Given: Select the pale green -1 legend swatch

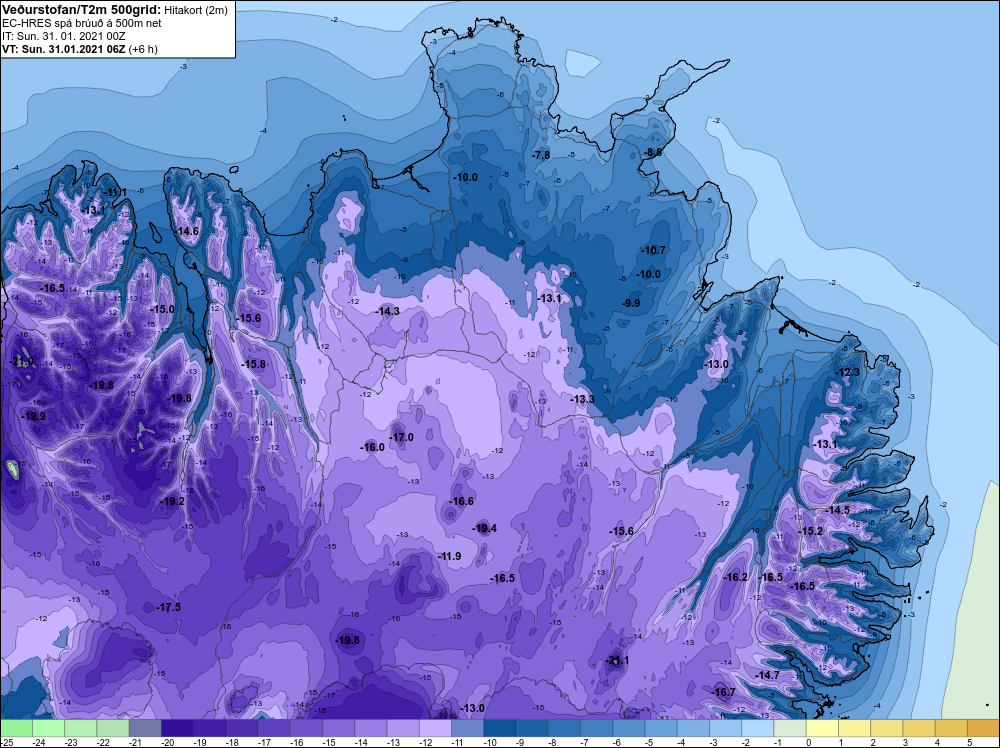Looking at the screenshot, I should 790,728.
